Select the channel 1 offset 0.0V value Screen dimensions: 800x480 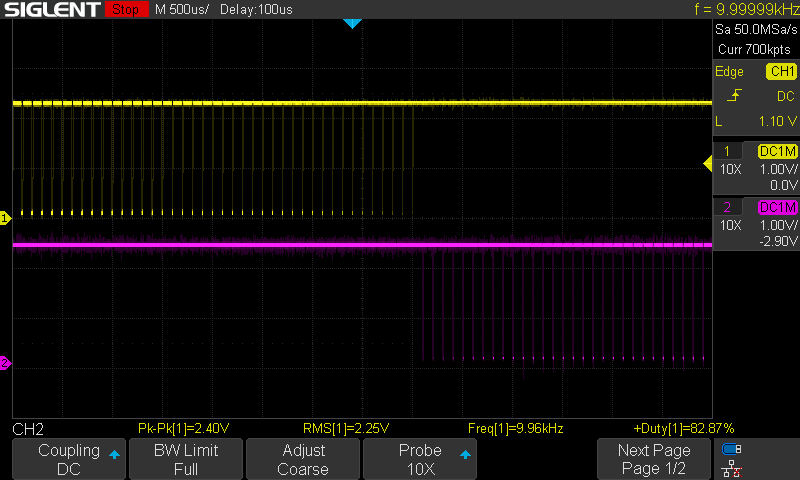[x=784, y=185]
